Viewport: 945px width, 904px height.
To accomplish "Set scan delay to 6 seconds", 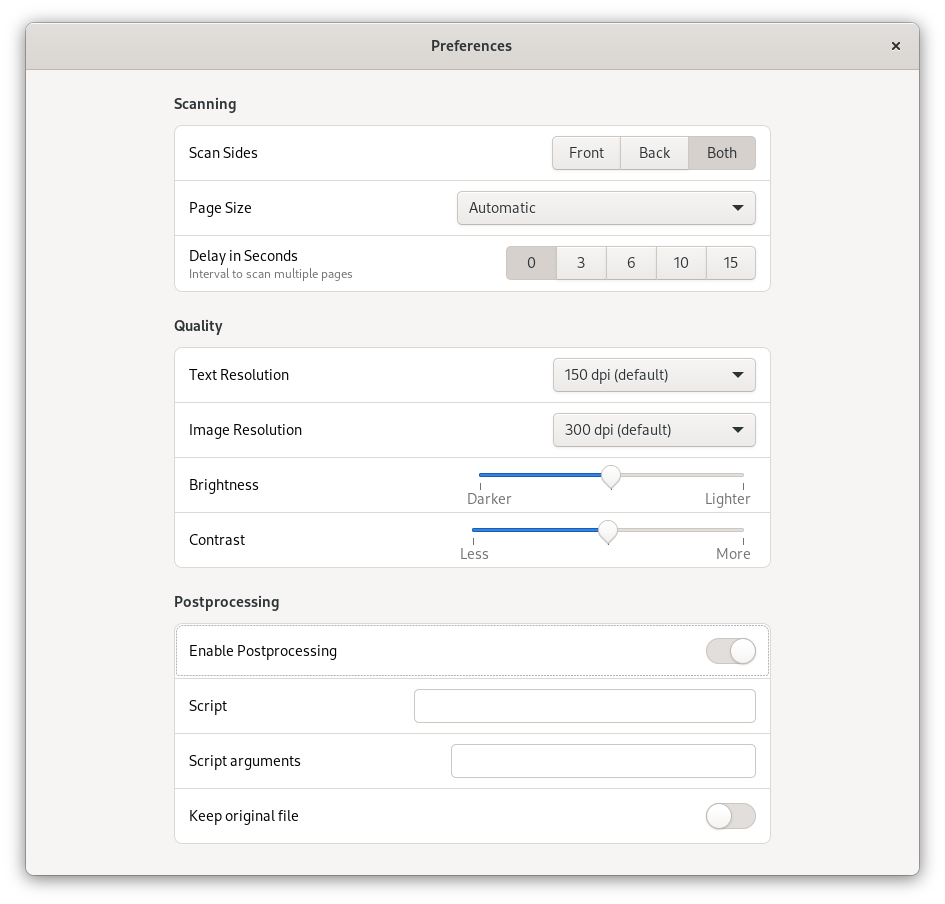I will pyautogui.click(x=631, y=263).
